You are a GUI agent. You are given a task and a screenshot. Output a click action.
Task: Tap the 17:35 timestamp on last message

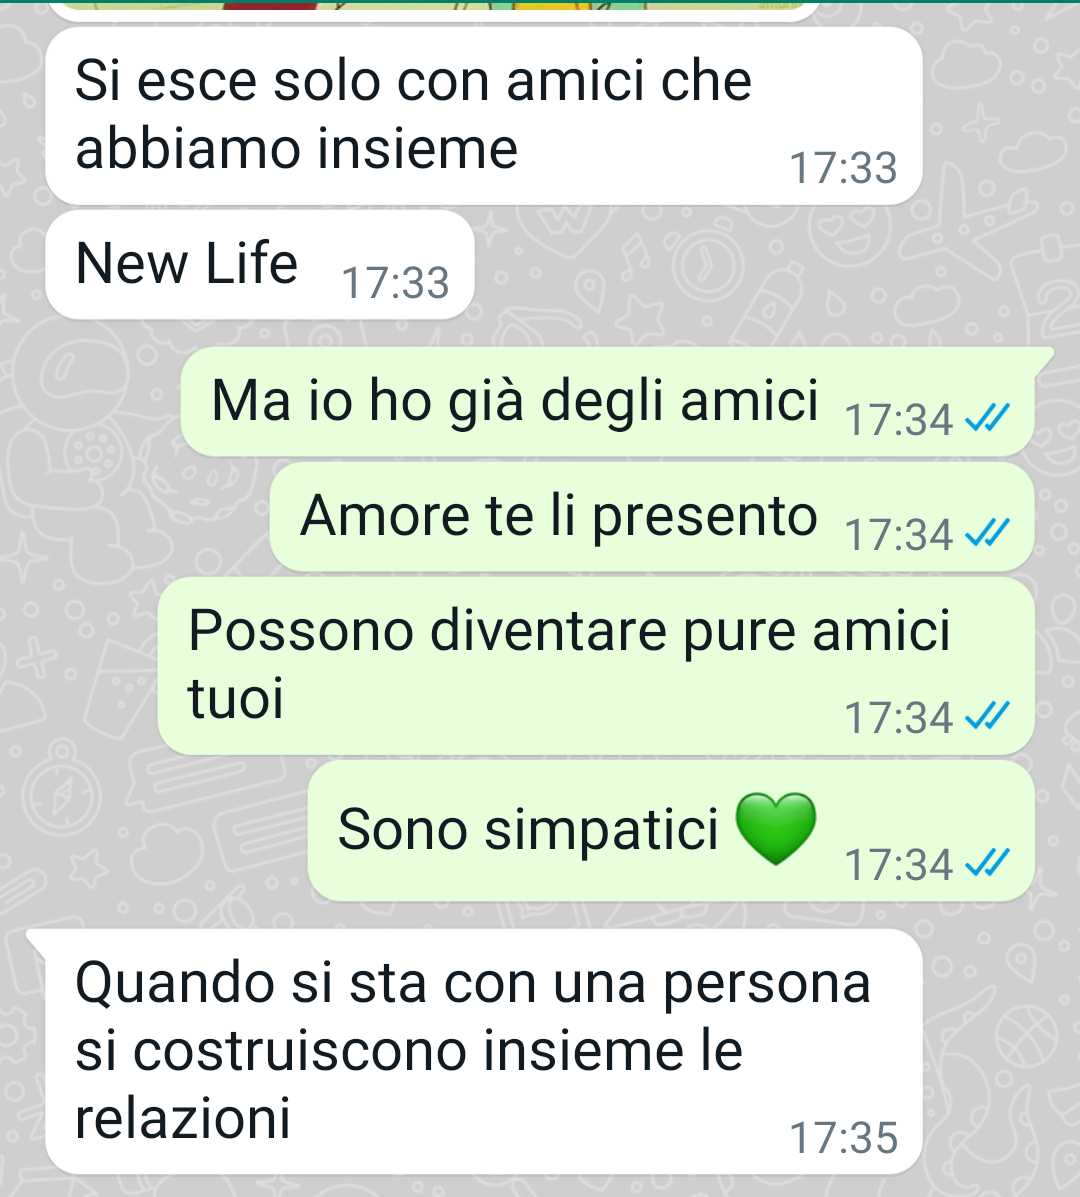click(843, 1137)
